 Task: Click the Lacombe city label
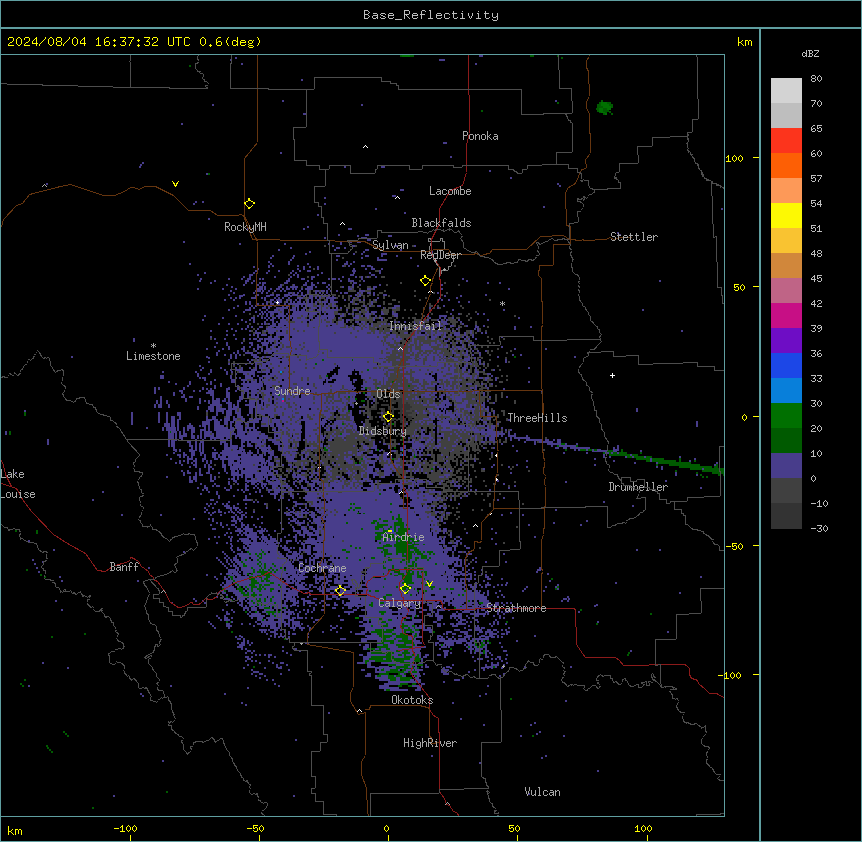(x=450, y=191)
